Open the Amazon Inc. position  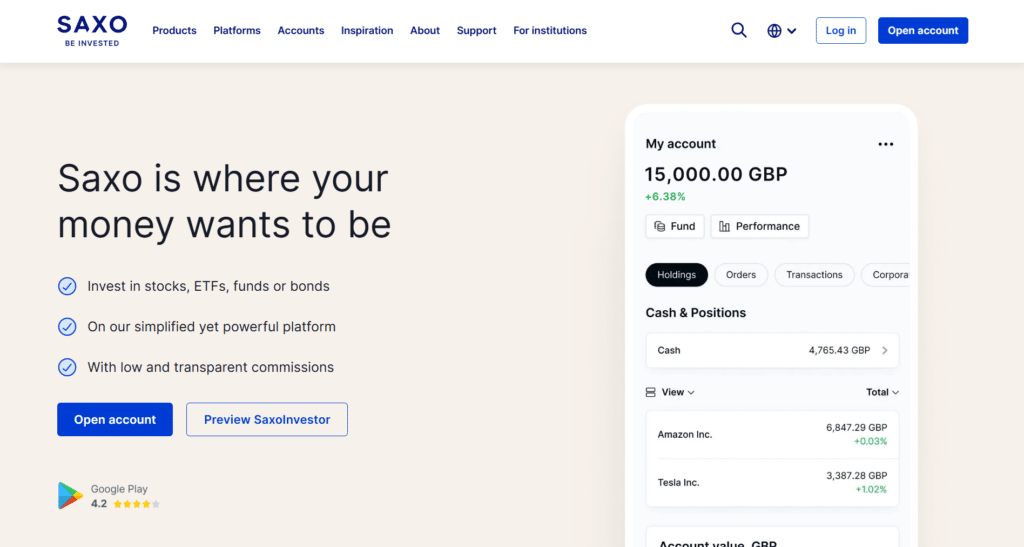point(772,435)
